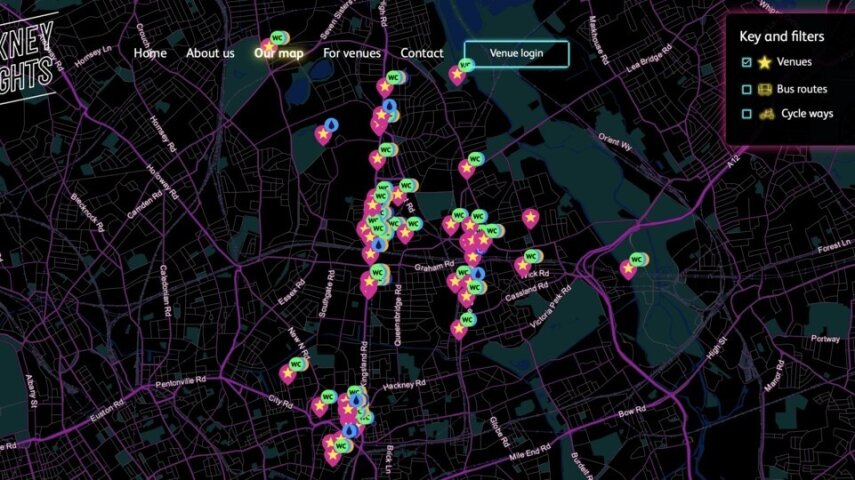Click the Holloway Rd map label

coord(162,182)
